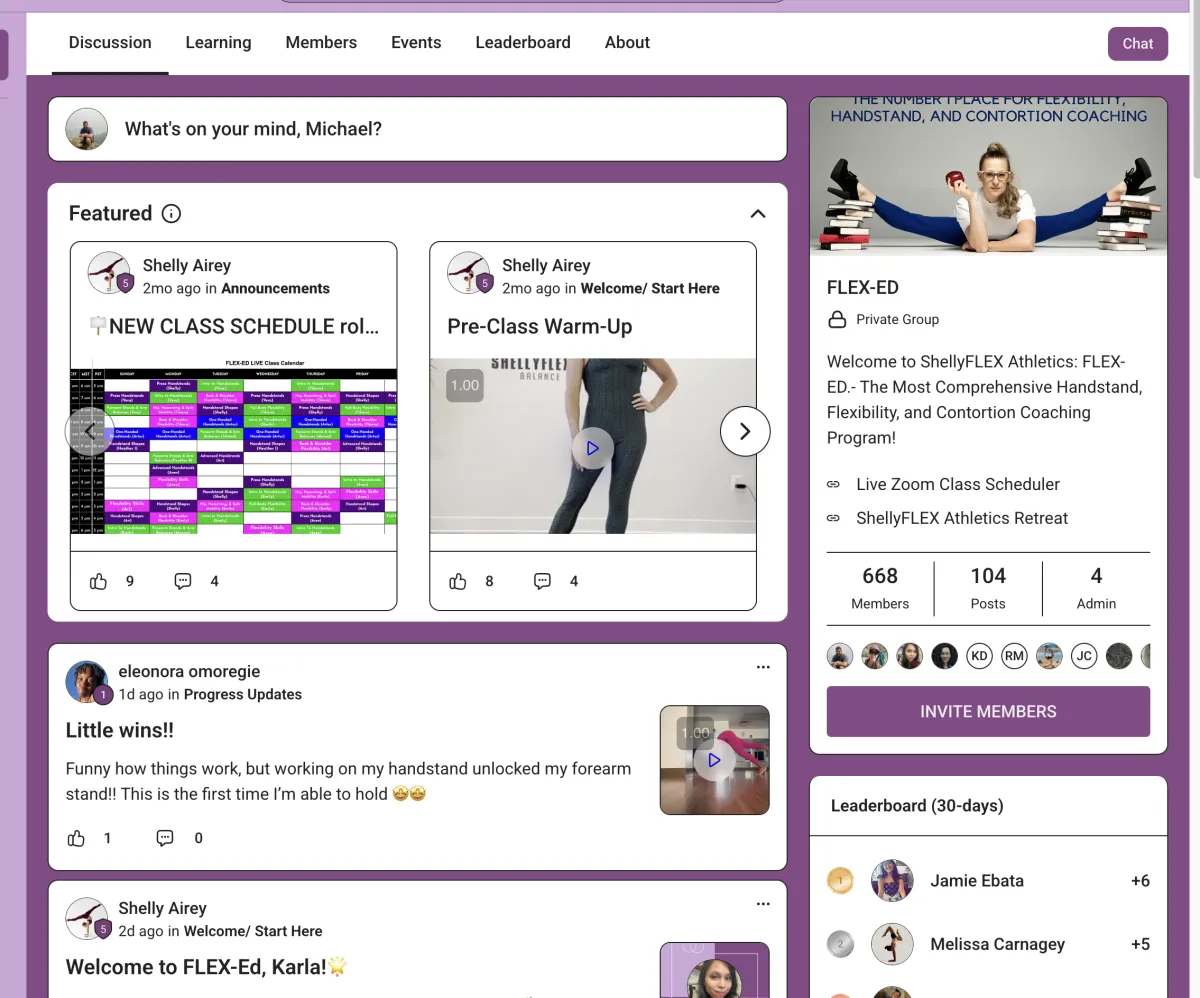Open the RM member avatar
Screen dimensions: 1200x998
(x=1014, y=656)
